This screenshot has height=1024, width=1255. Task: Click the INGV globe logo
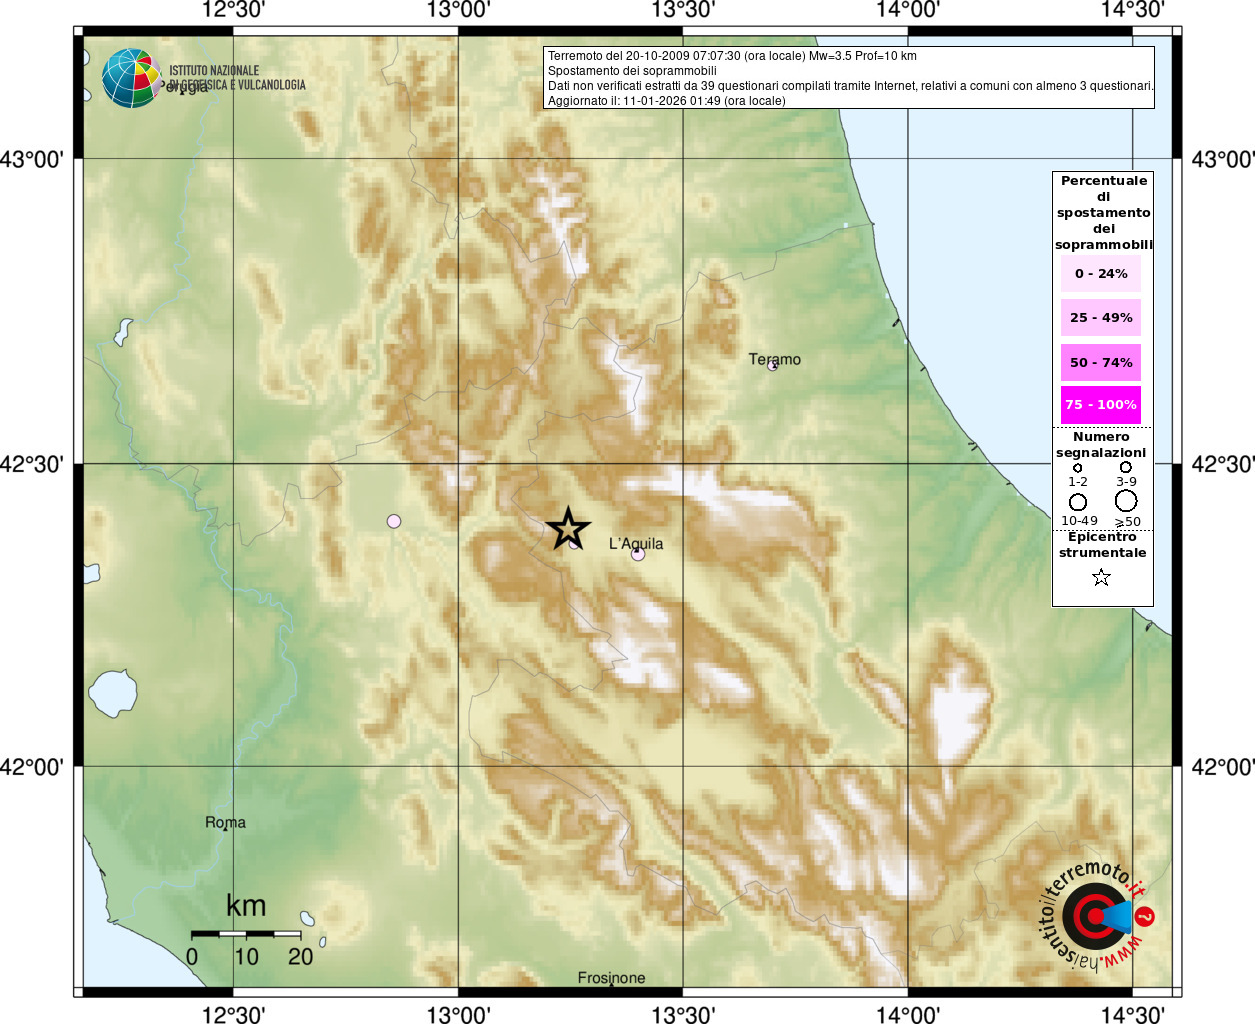click(x=131, y=78)
